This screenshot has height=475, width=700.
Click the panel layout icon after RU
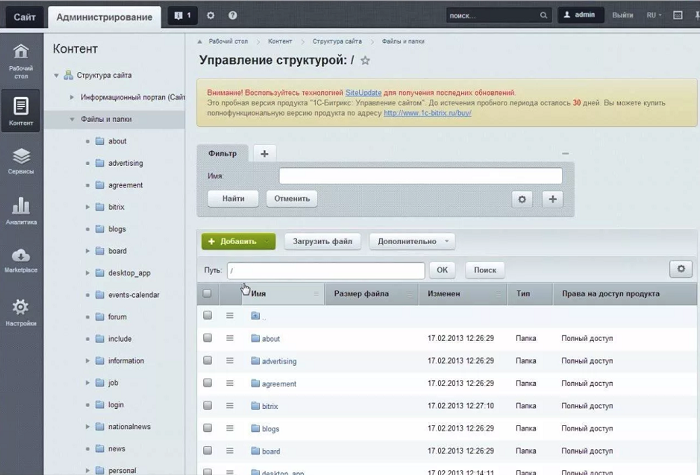coord(678,15)
